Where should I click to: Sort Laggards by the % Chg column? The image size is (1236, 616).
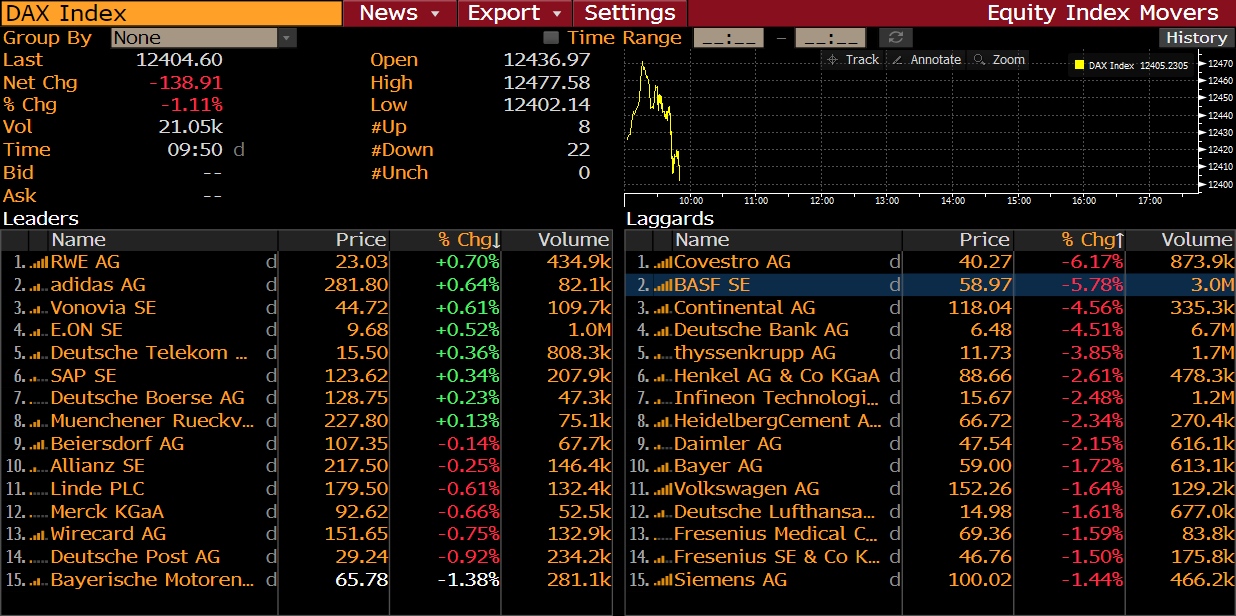point(1092,240)
